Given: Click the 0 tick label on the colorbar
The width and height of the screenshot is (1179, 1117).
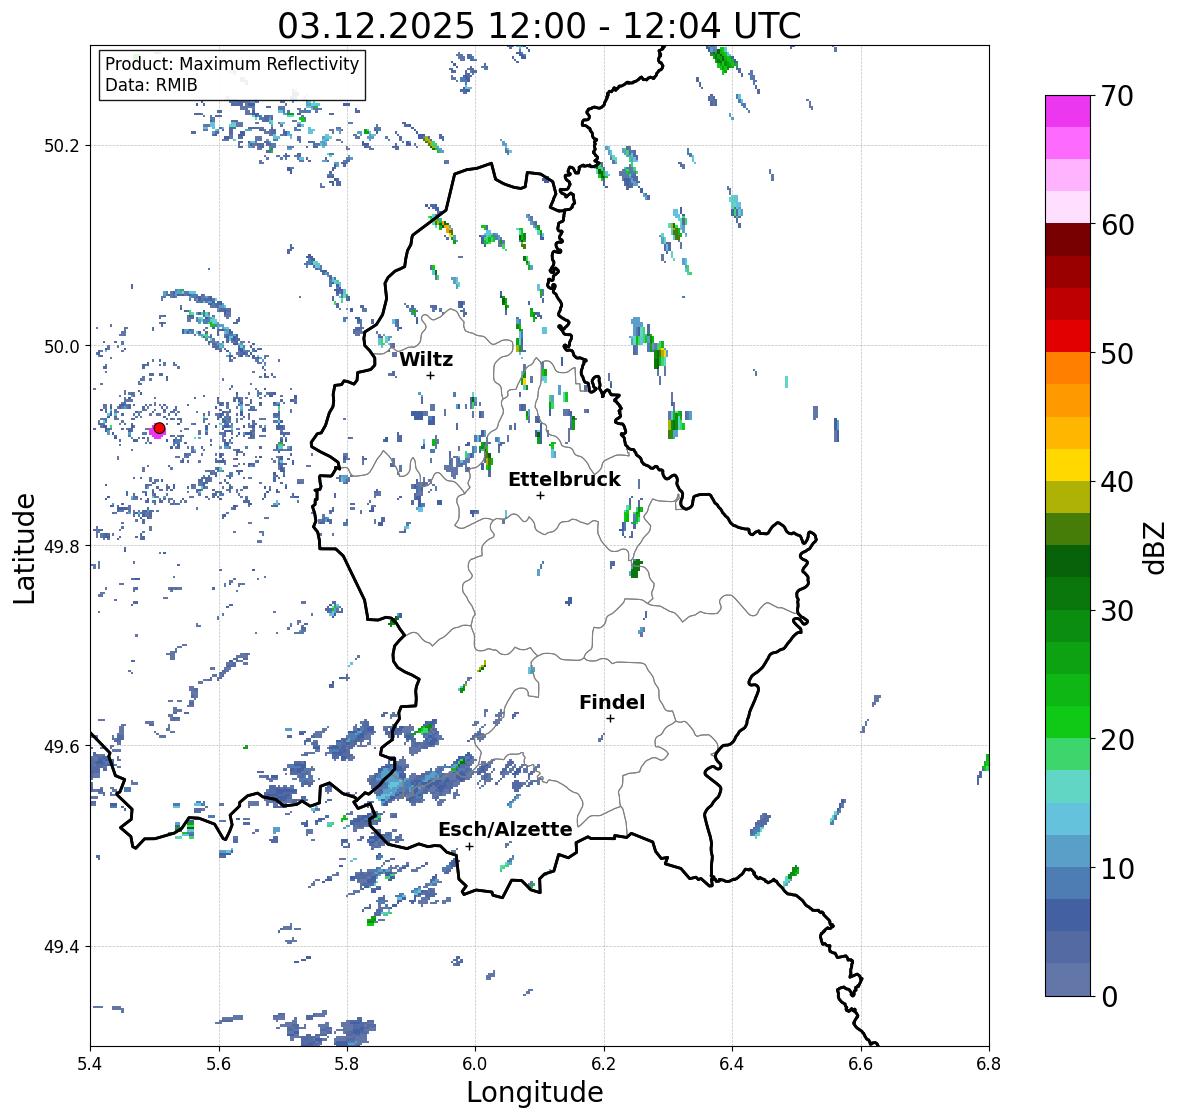Looking at the screenshot, I should point(1109,997).
